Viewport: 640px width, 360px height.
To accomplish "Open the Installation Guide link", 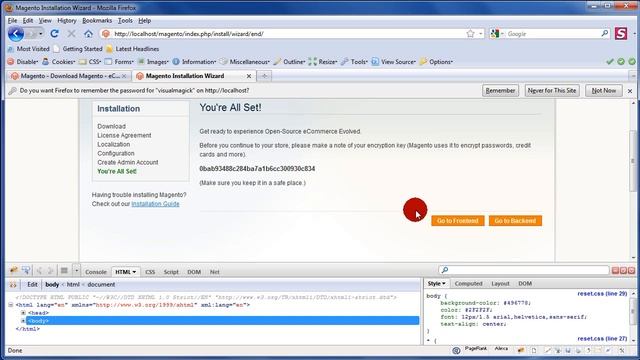I will pos(155,204).
